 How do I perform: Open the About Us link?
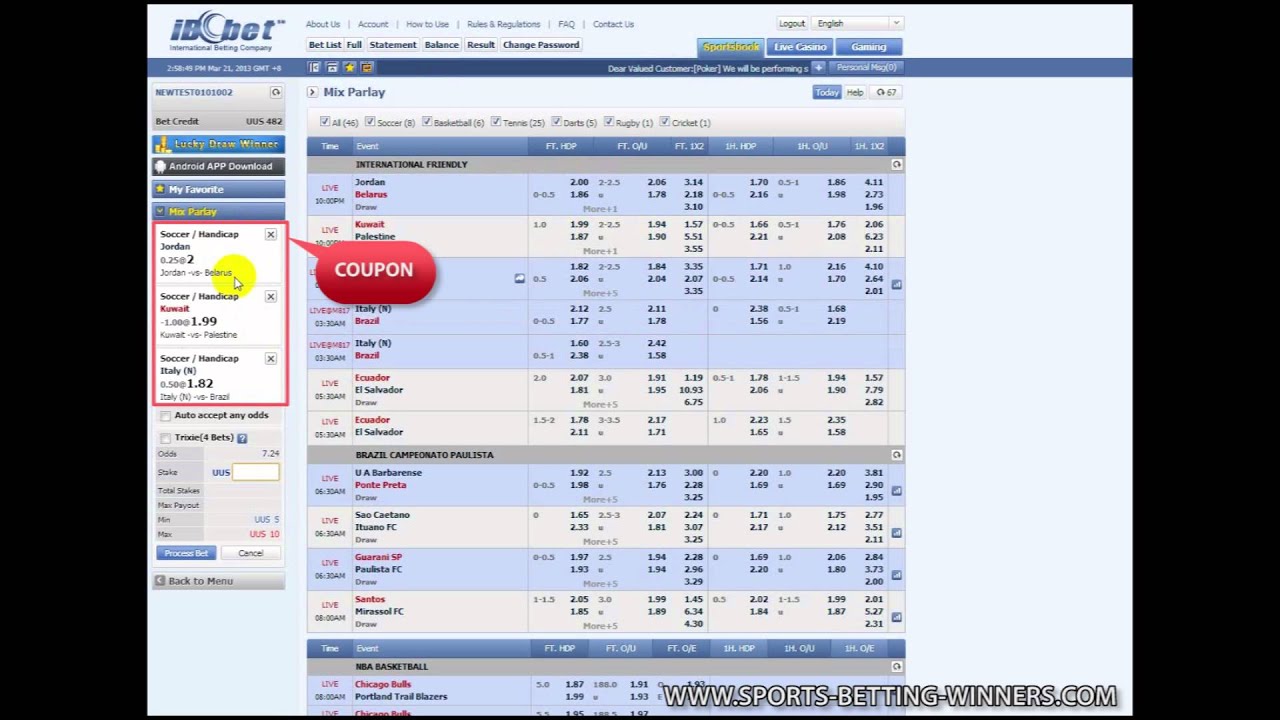click(323, 24)
